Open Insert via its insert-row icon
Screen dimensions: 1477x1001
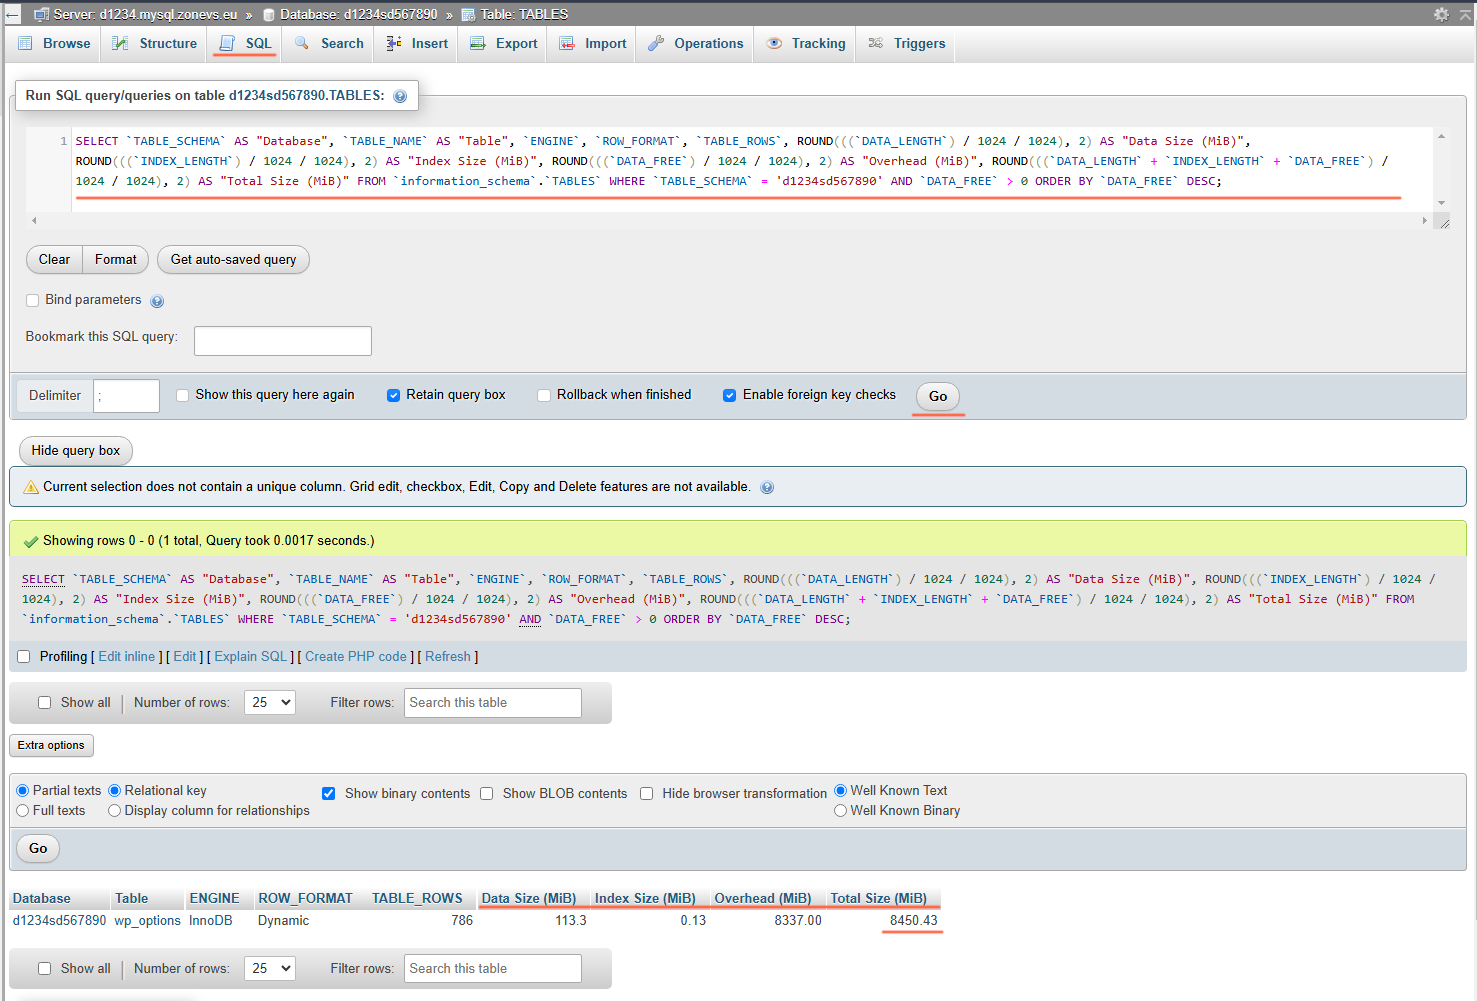coord(394,43)
